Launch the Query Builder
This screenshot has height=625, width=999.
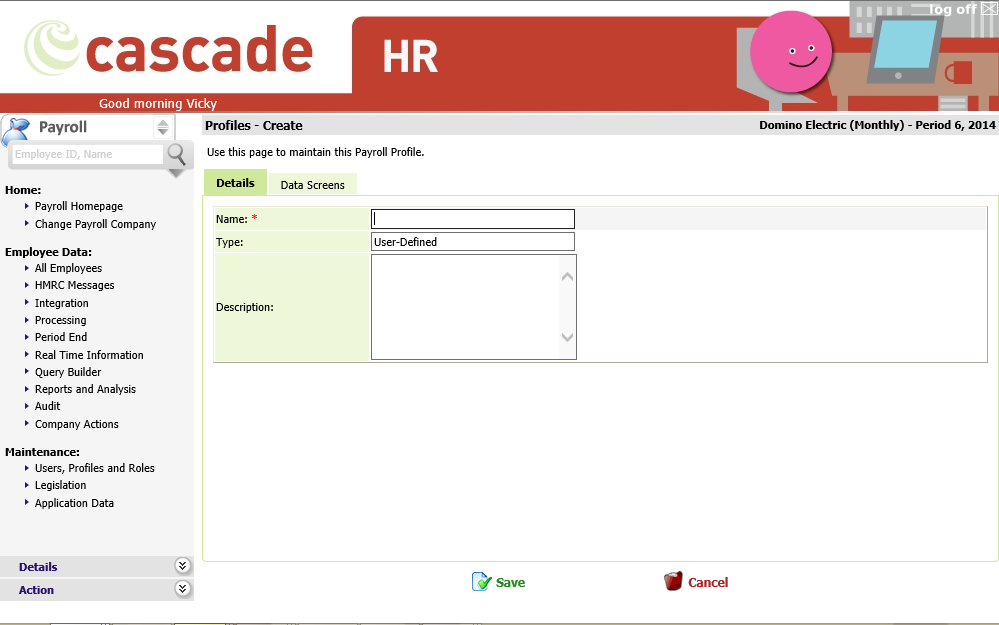68,372
